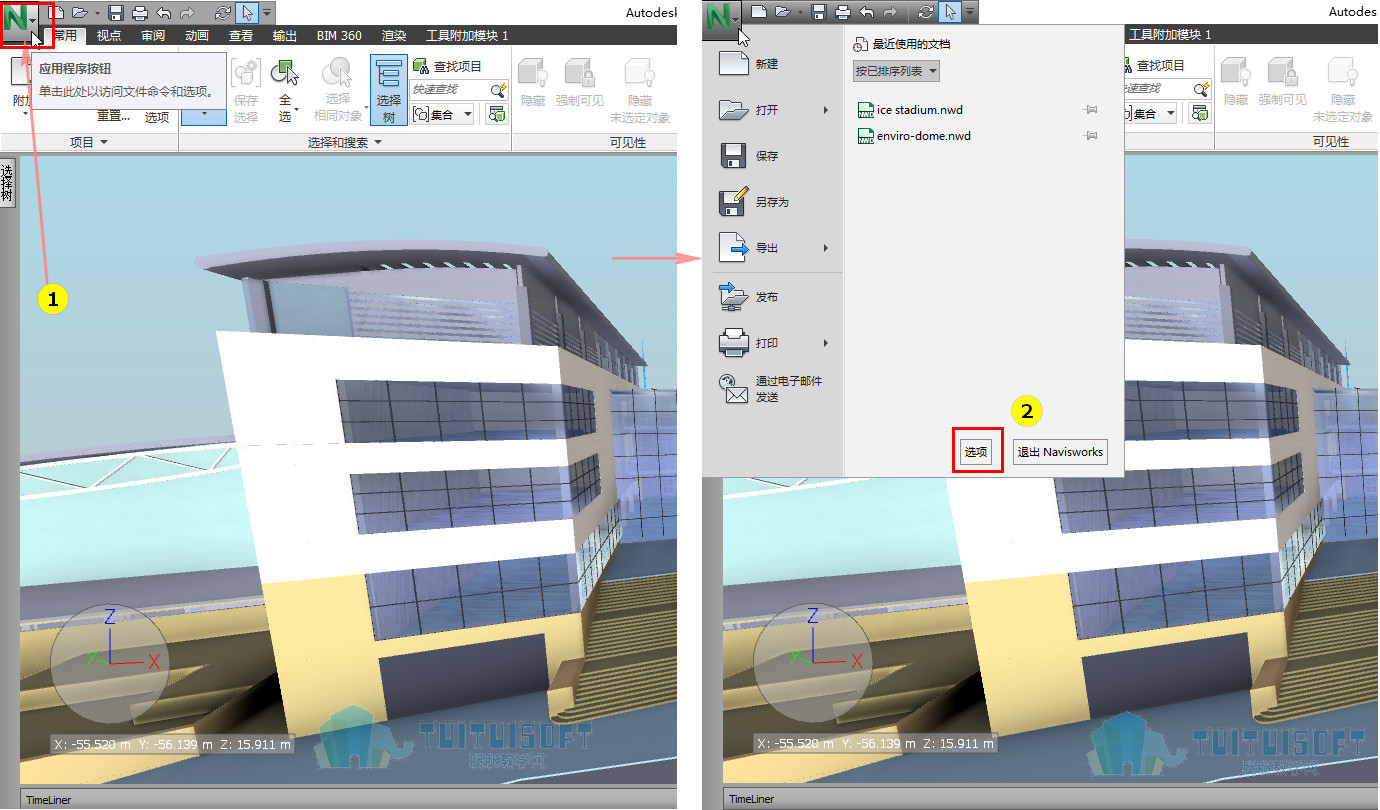The image size is (1380, 810).
Task: Open the 按已排序列表 sort dropdown
Action: (896, 71)
